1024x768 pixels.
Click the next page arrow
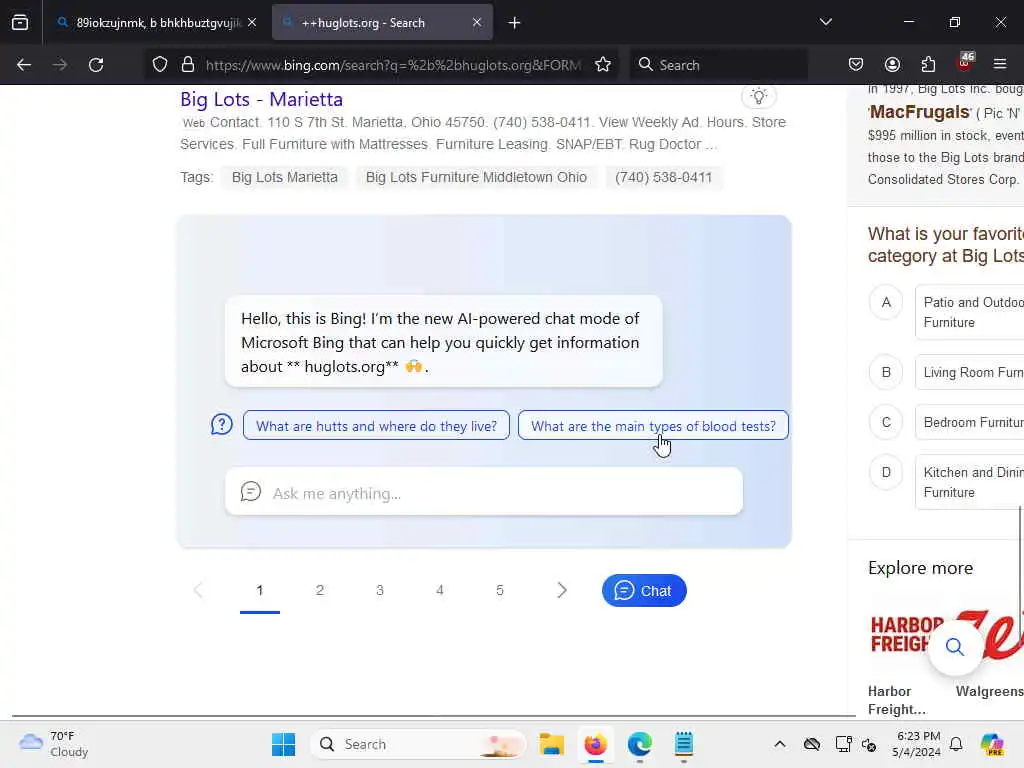(562, 590)
